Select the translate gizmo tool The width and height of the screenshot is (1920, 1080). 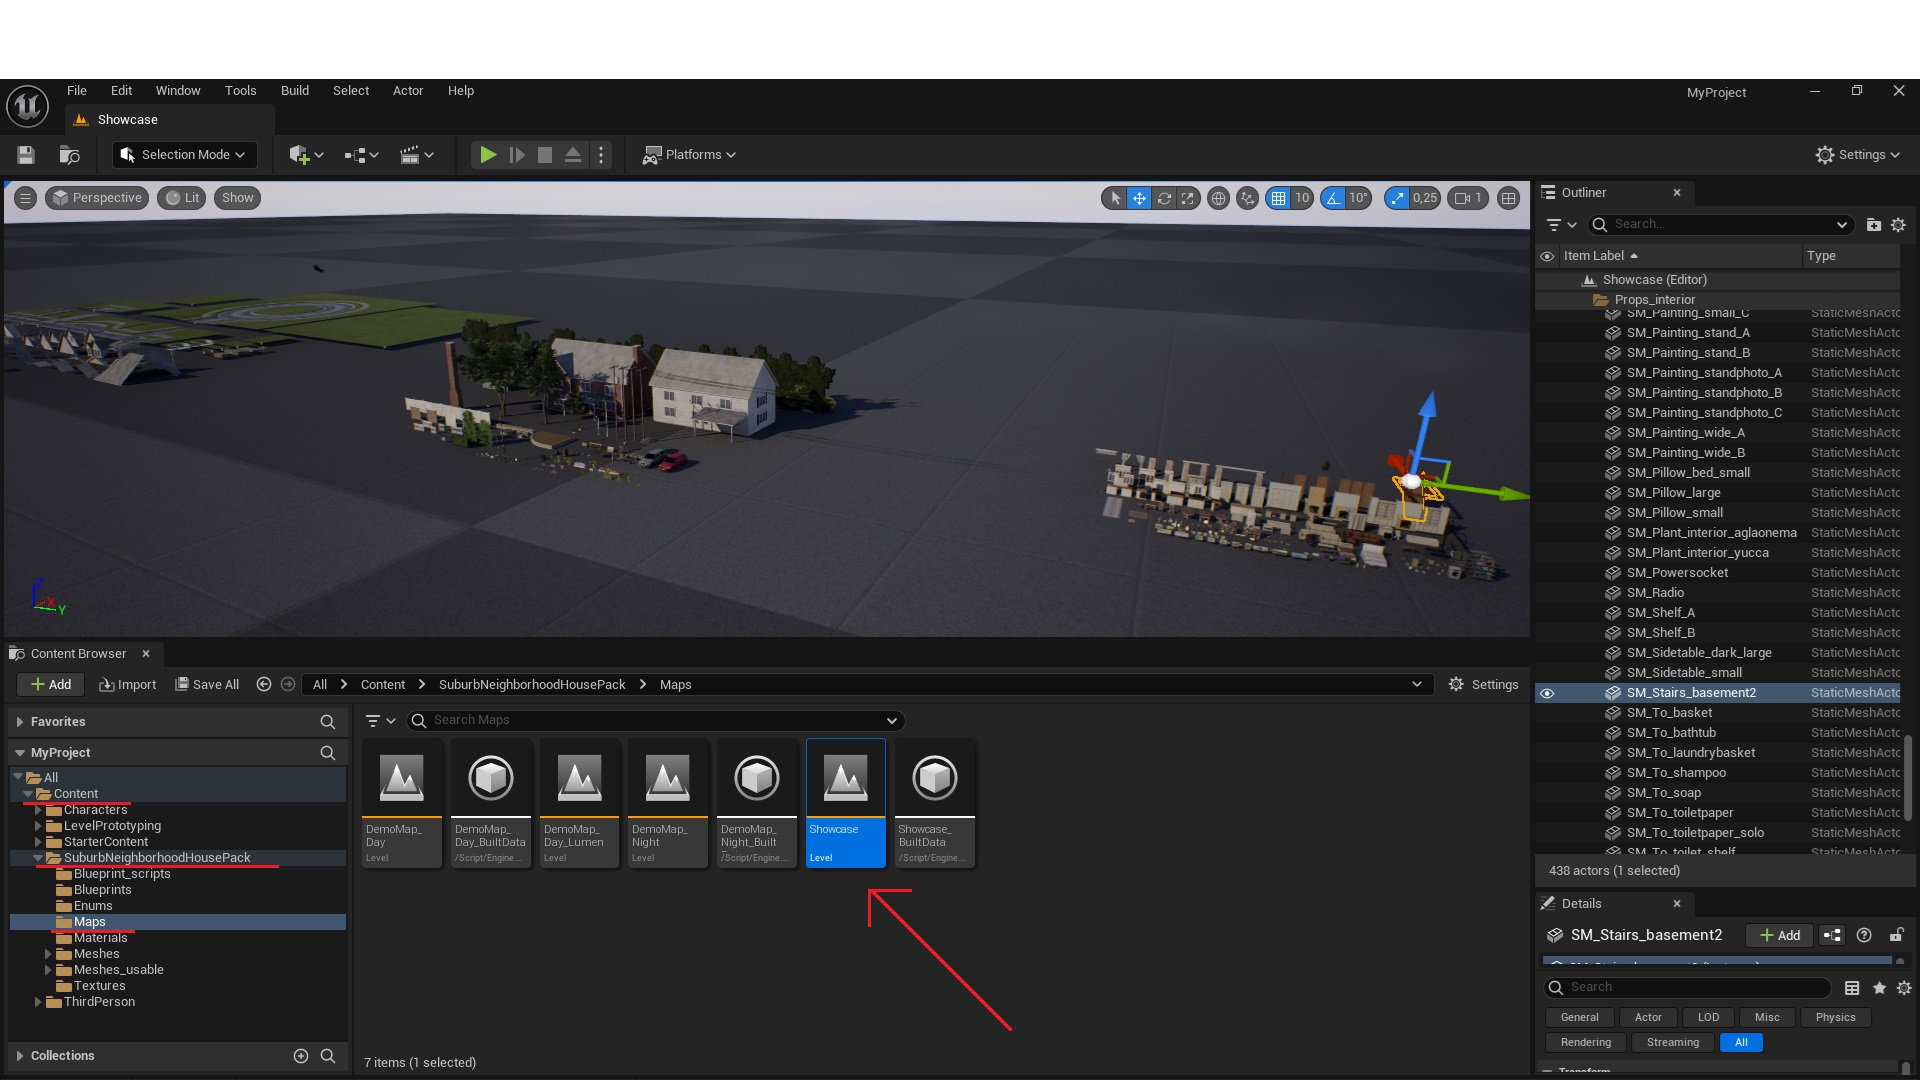1139,198
